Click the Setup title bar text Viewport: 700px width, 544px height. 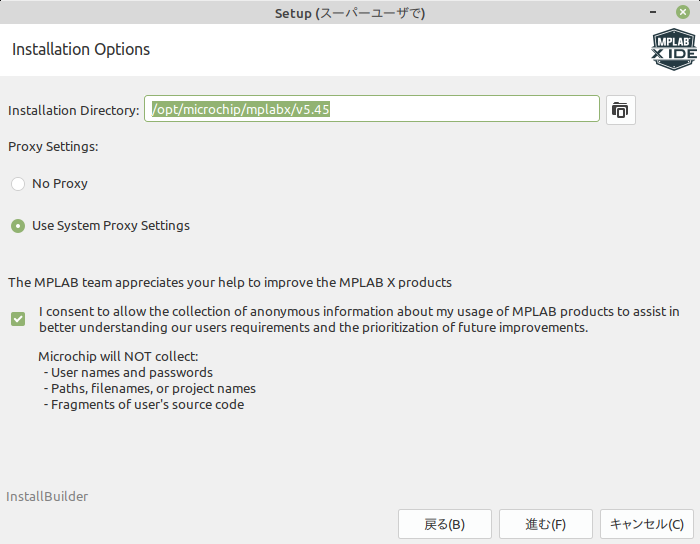click(350, 13)
